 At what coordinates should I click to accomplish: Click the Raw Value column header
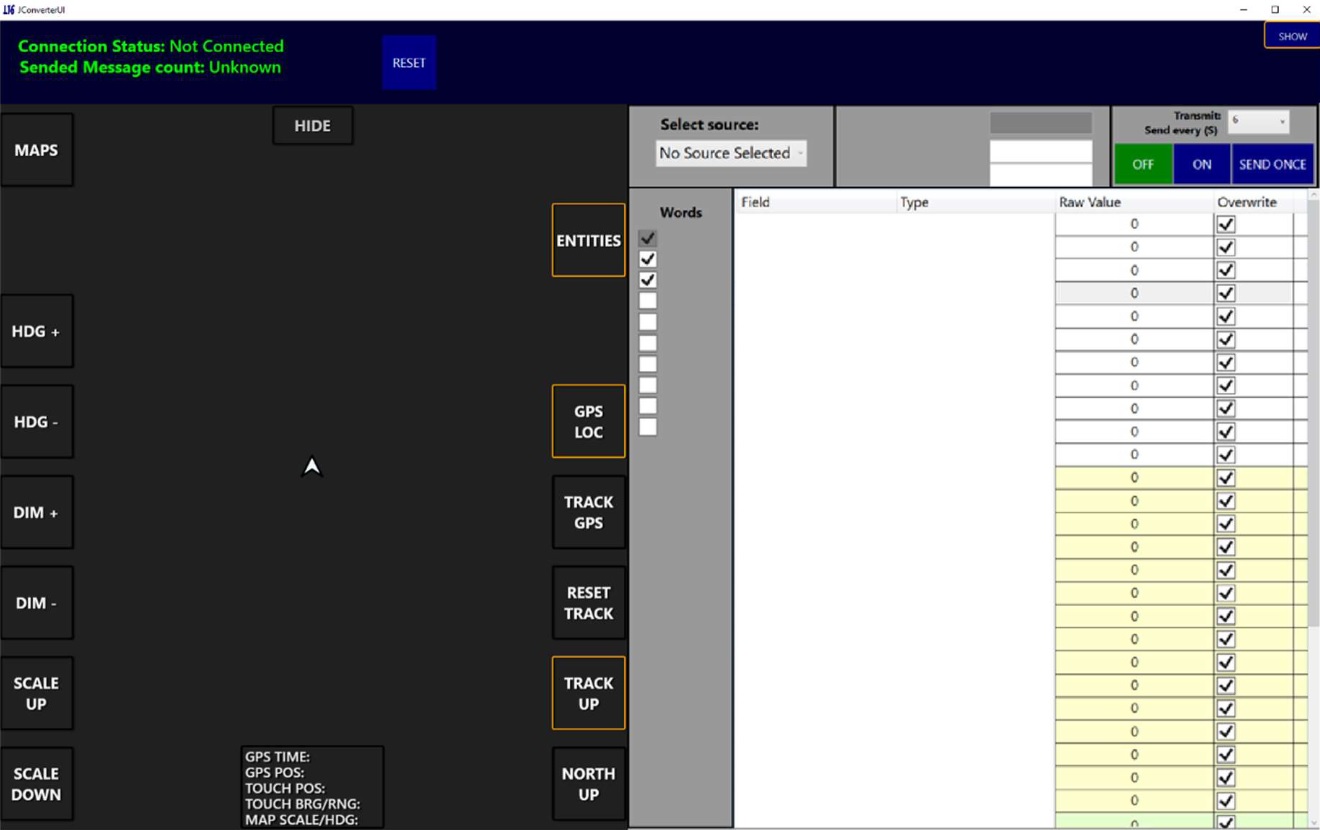(x=1134, y=202)
